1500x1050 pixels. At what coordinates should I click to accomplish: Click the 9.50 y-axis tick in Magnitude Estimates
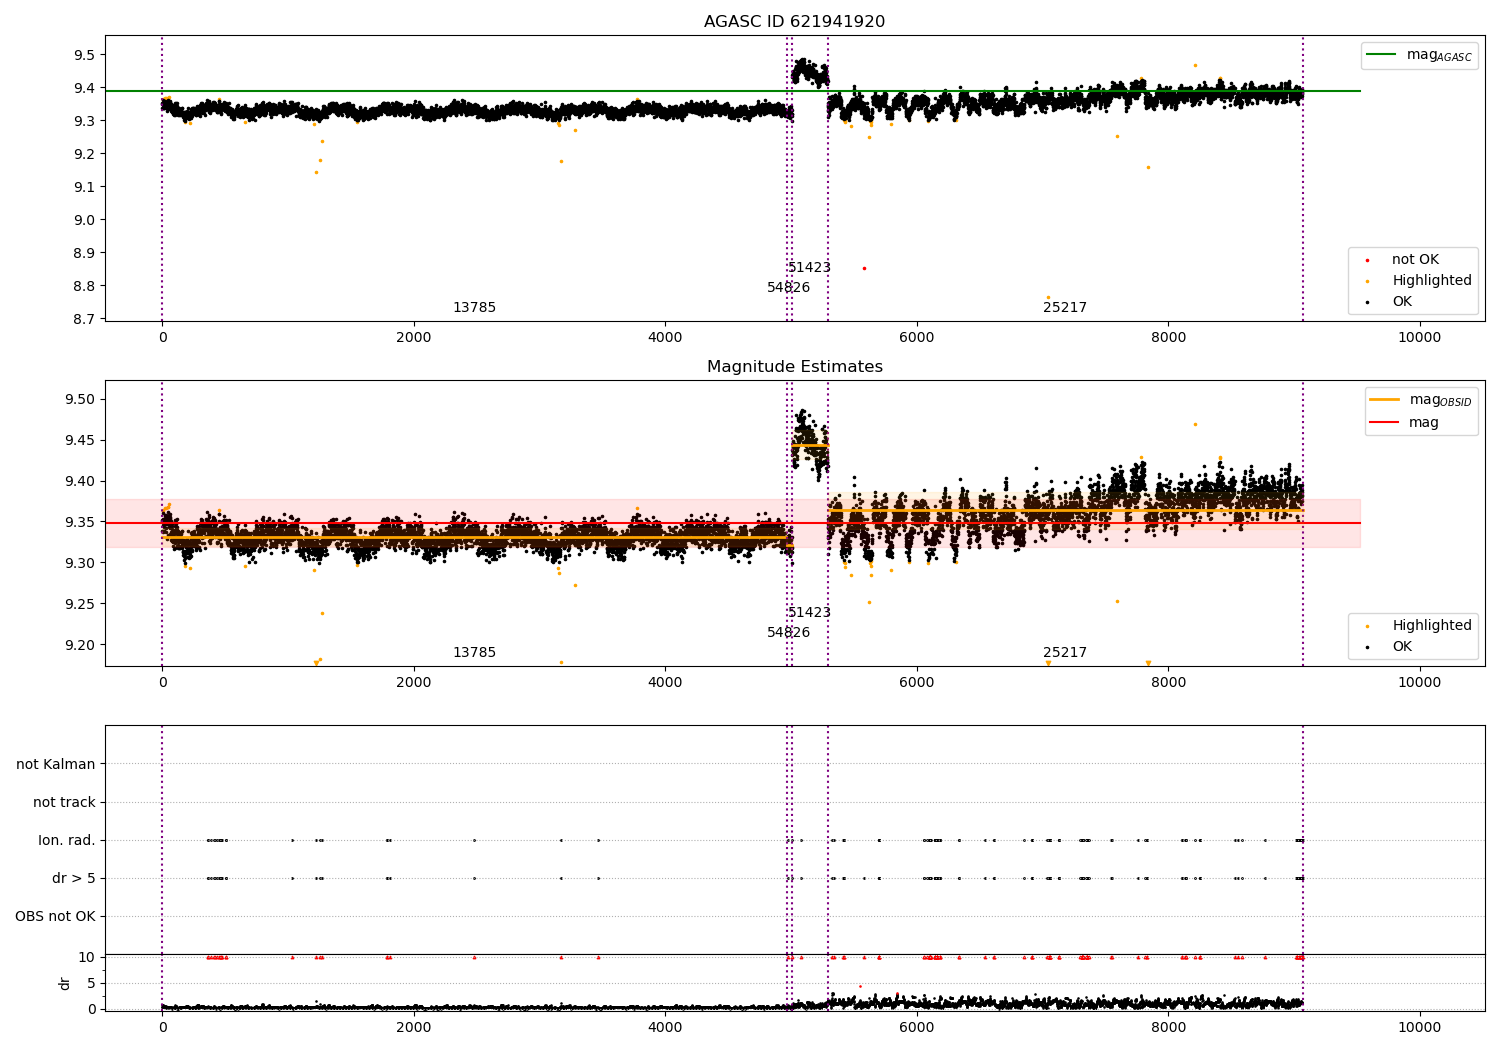(81, 400)
